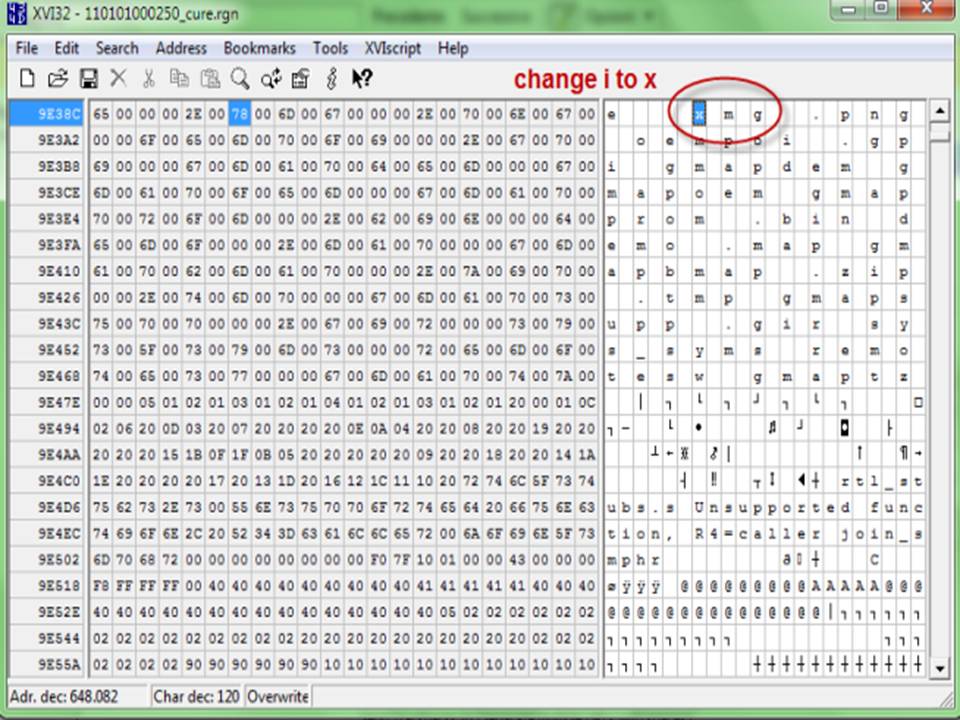The width and height of the screenshot is (960, 720).
Task: Minimize the XVI32 window
Action: click(x=848, y=8)
